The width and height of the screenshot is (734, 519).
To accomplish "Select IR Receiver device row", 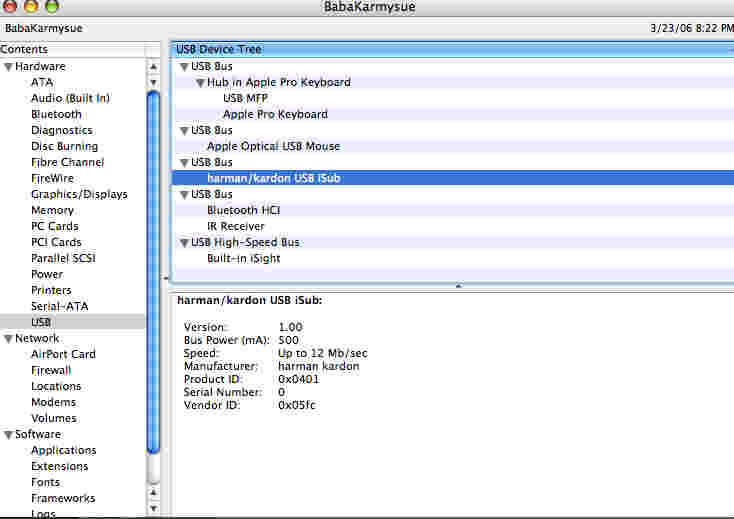I will (453, 226).
